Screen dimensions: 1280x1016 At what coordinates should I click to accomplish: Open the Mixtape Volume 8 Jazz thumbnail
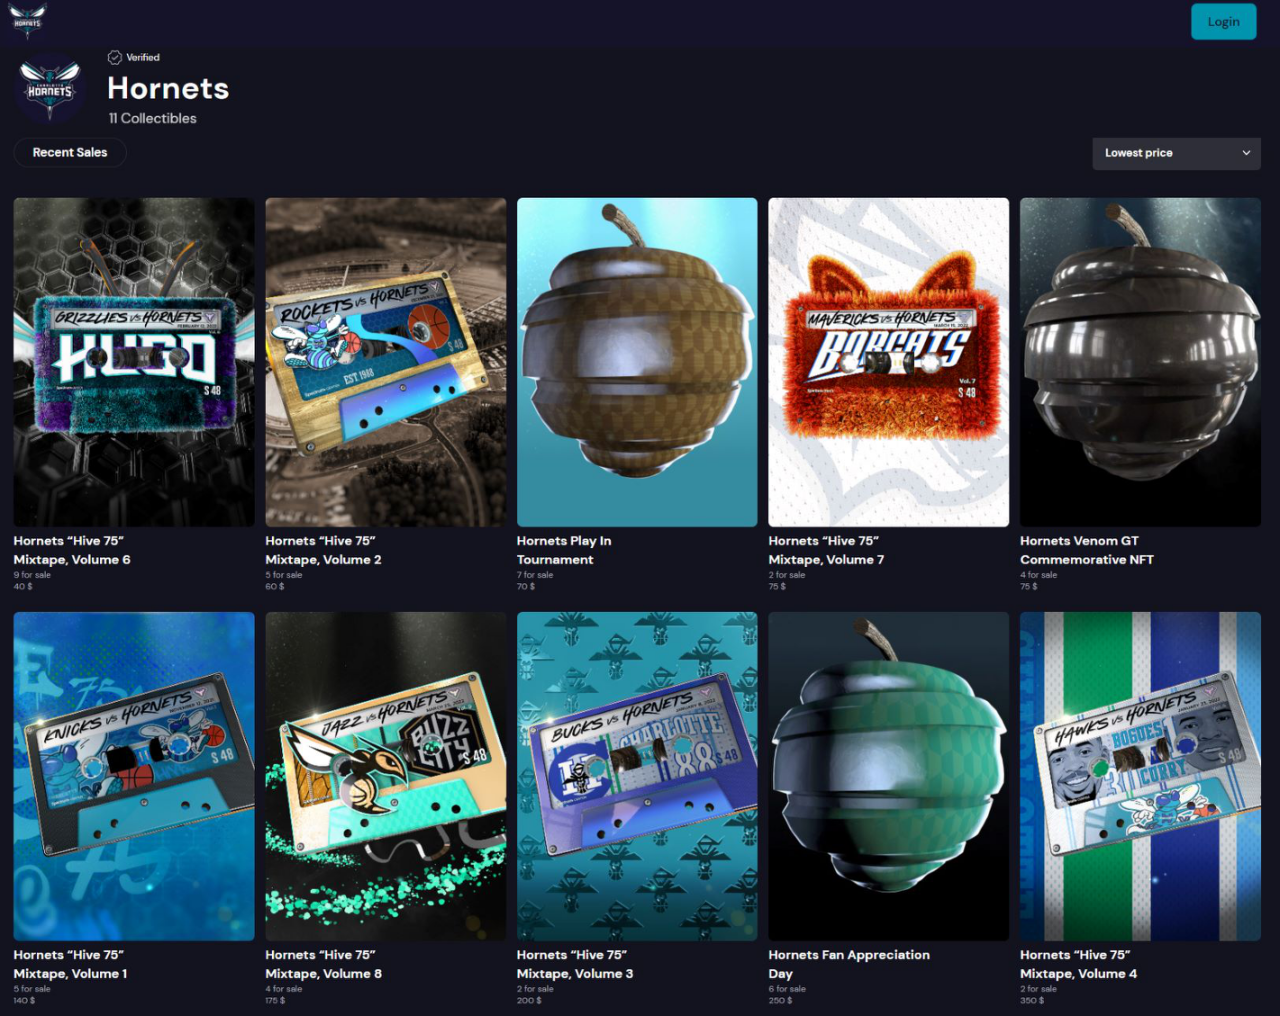coord(386,776)
